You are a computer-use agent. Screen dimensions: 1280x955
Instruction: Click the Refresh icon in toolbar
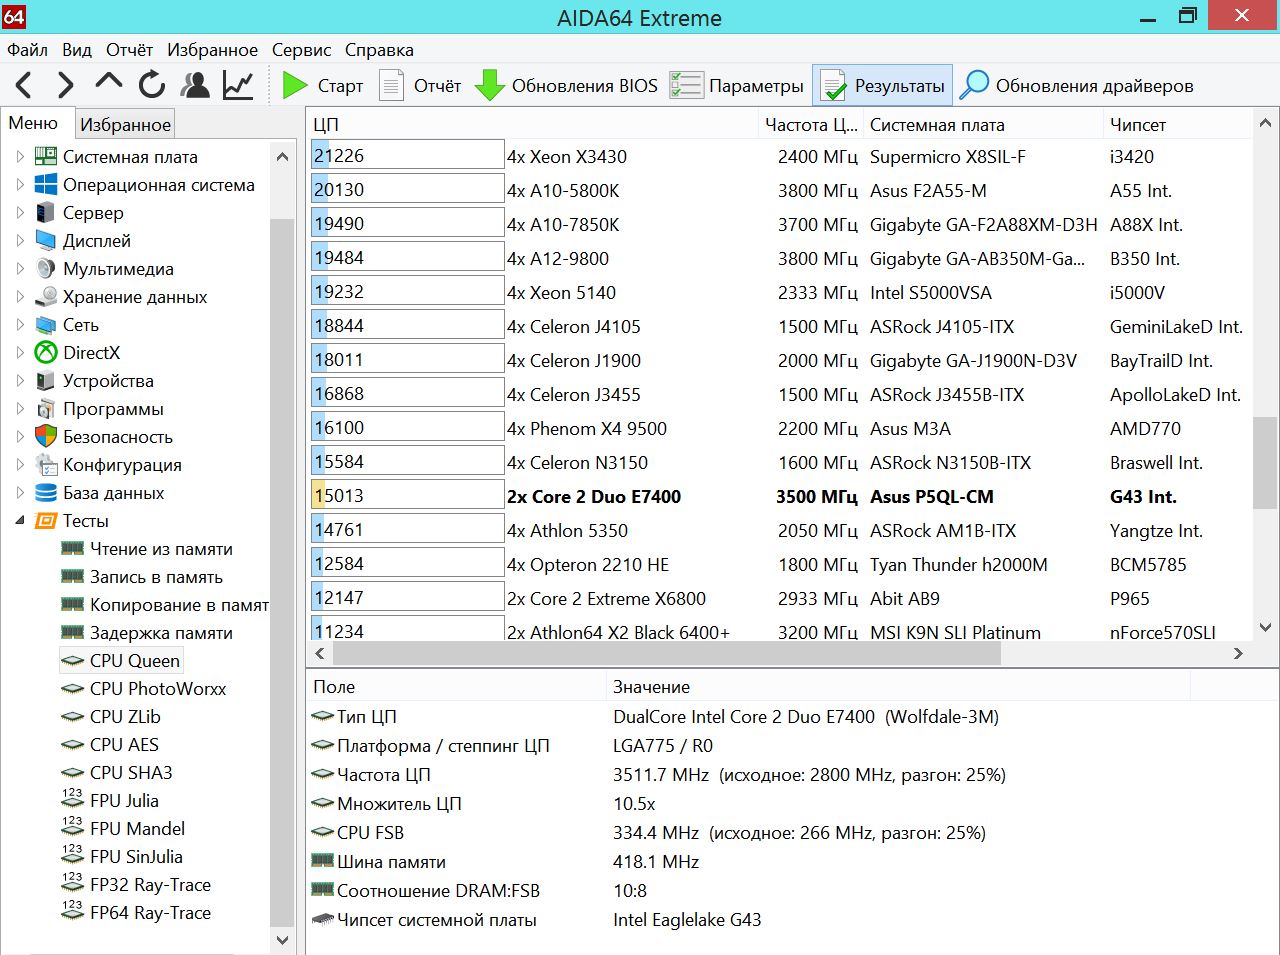pyautogui.click(x=151, y=85)
